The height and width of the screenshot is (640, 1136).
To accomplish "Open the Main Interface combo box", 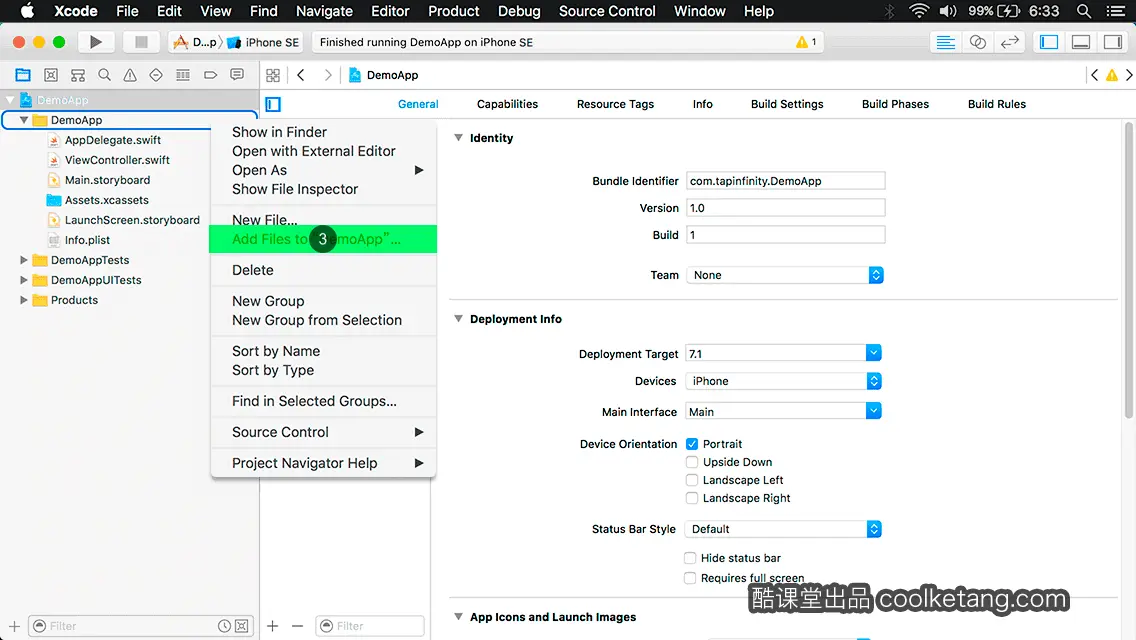I will coord(783,411).
